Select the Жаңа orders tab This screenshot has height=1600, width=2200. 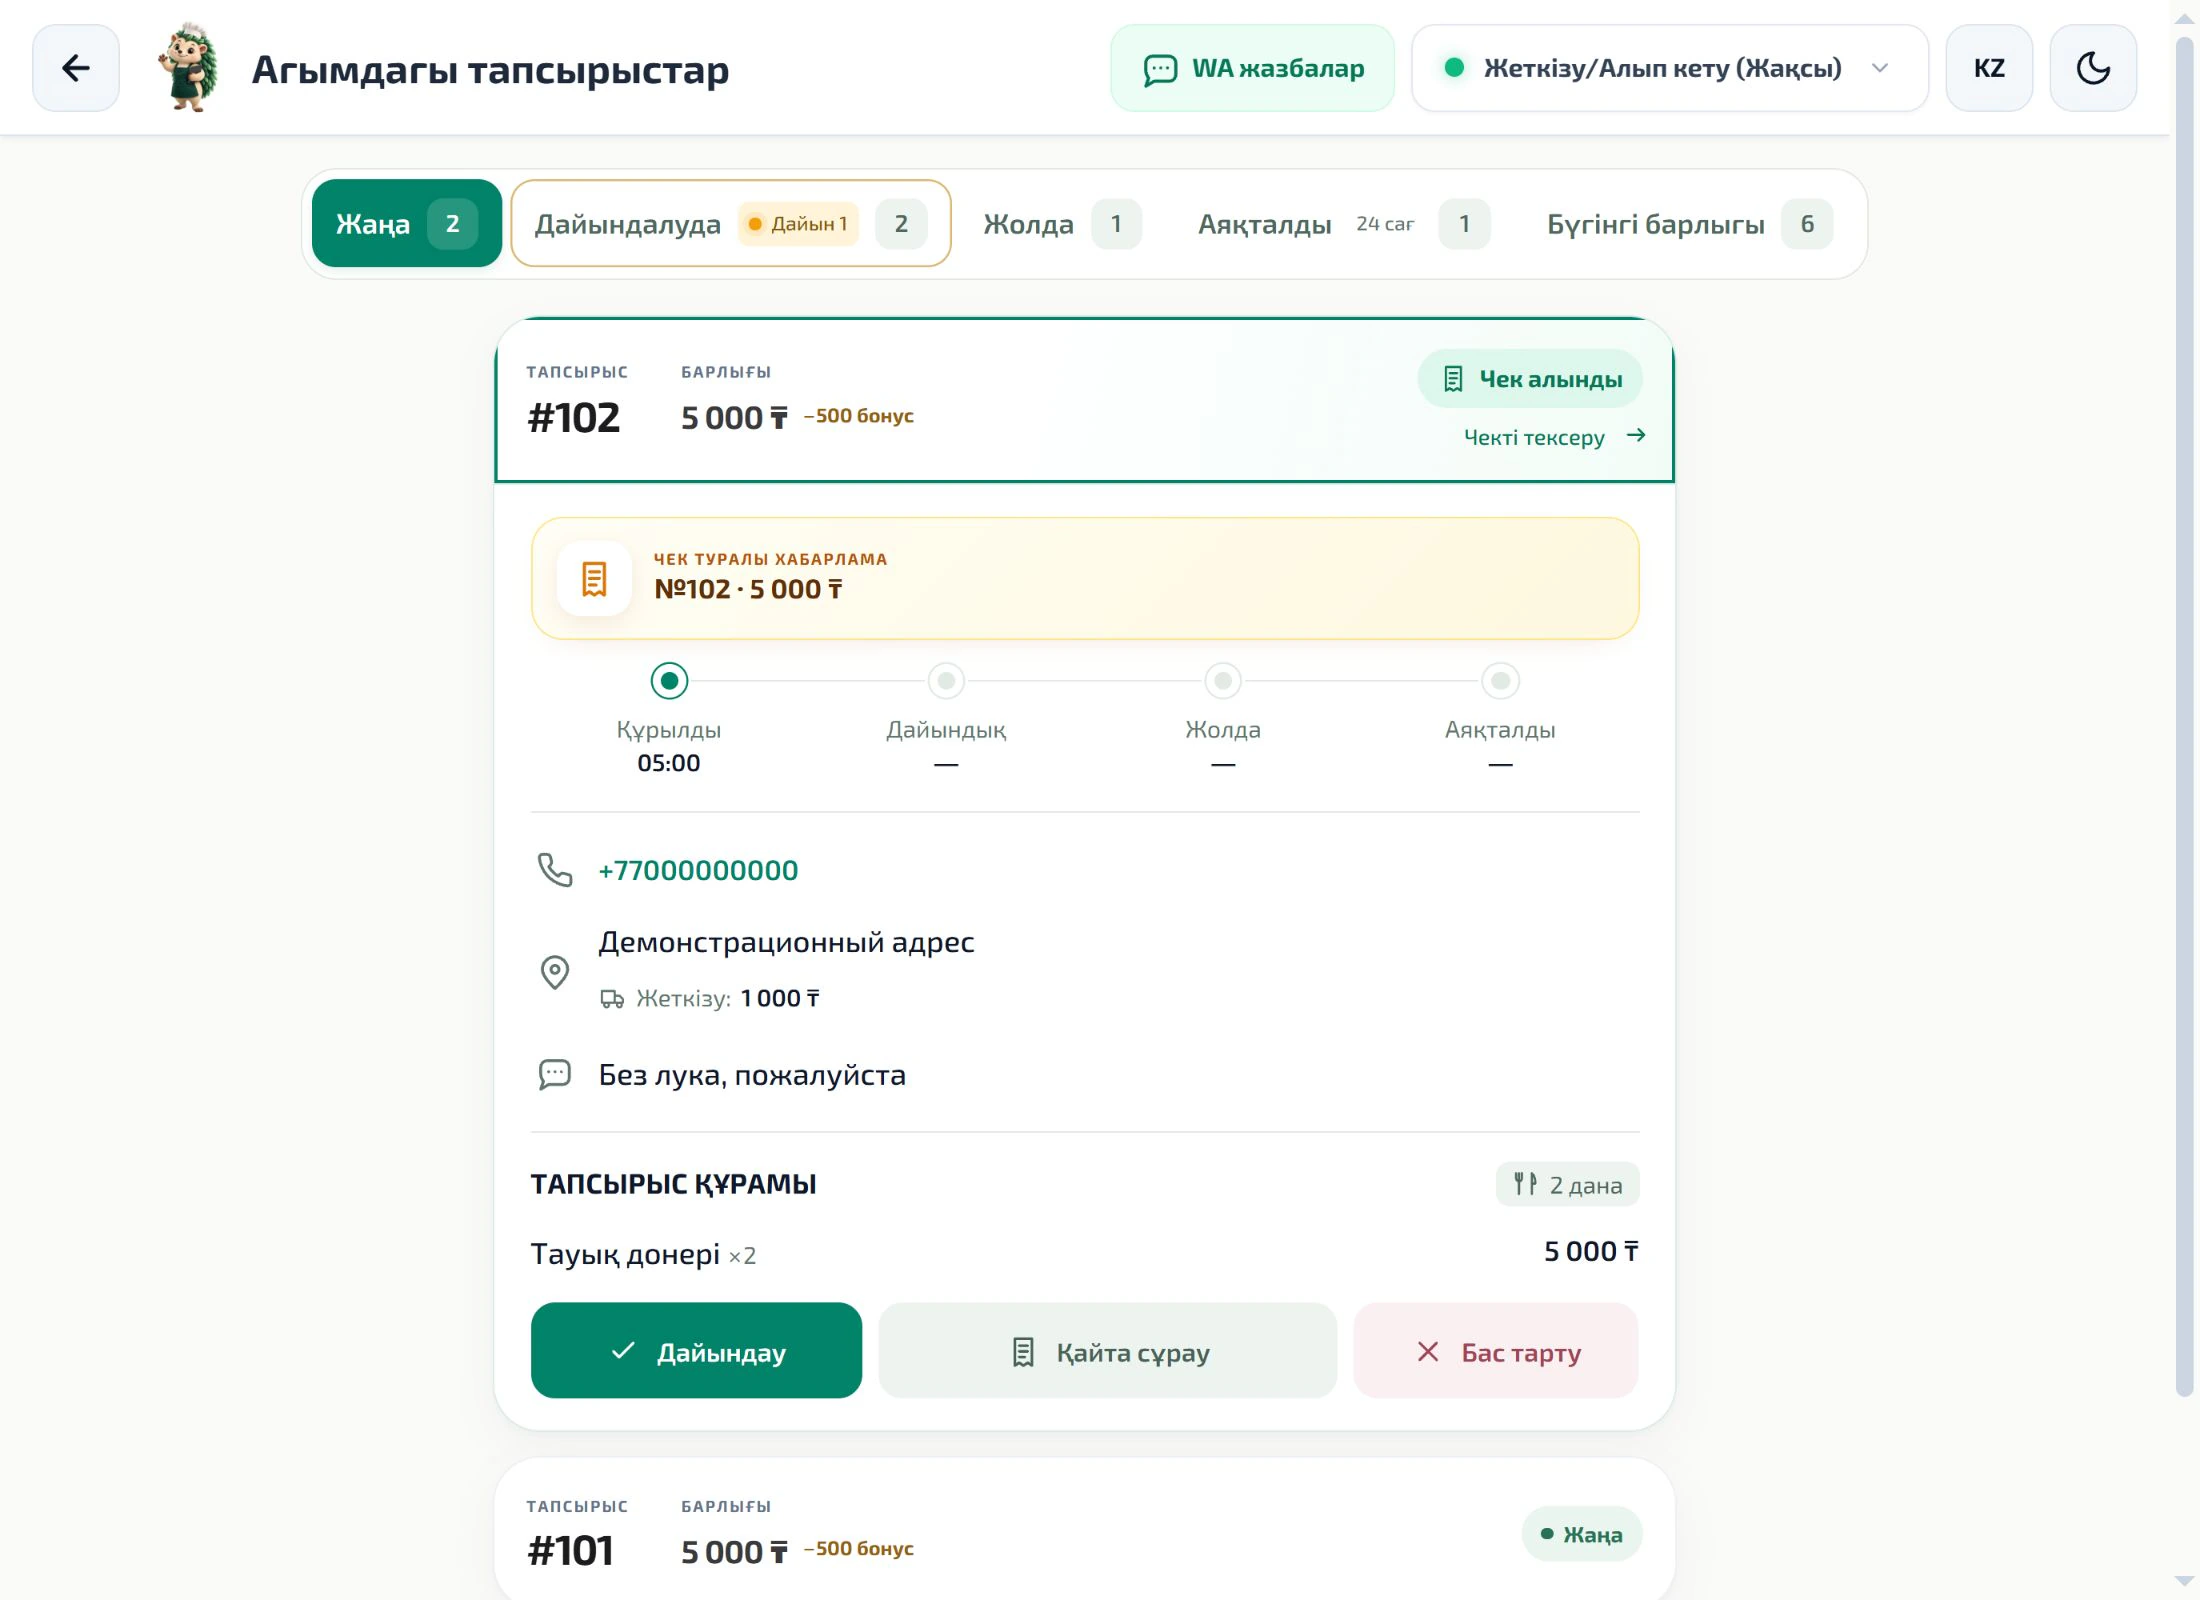pyautogui.click(x=407, y=223)
